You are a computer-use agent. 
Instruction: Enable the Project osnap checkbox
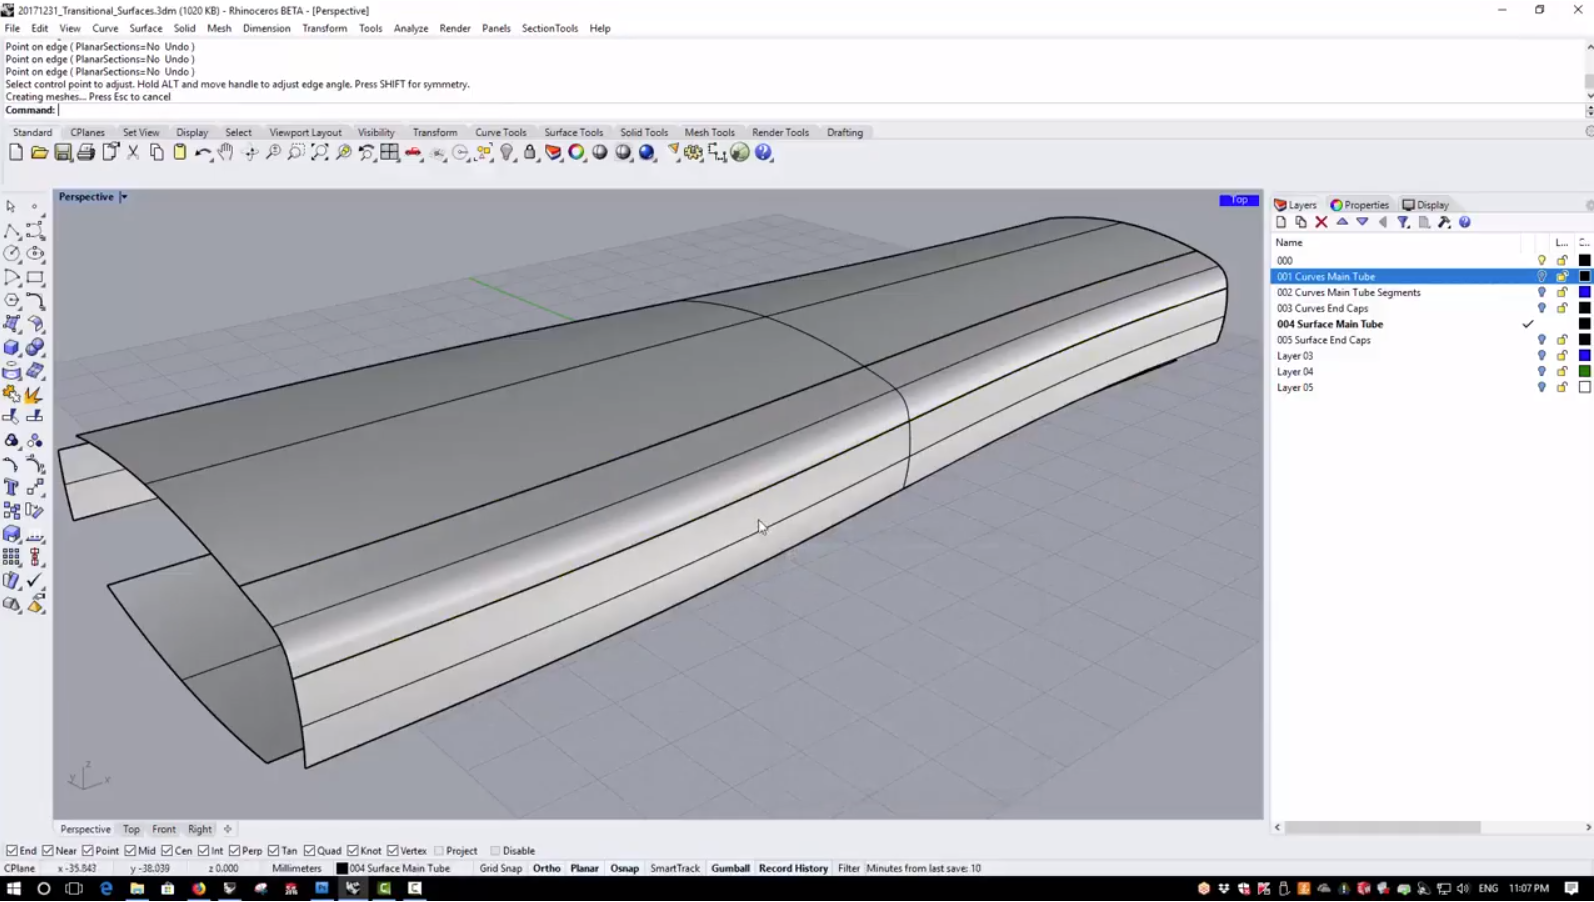439,851
